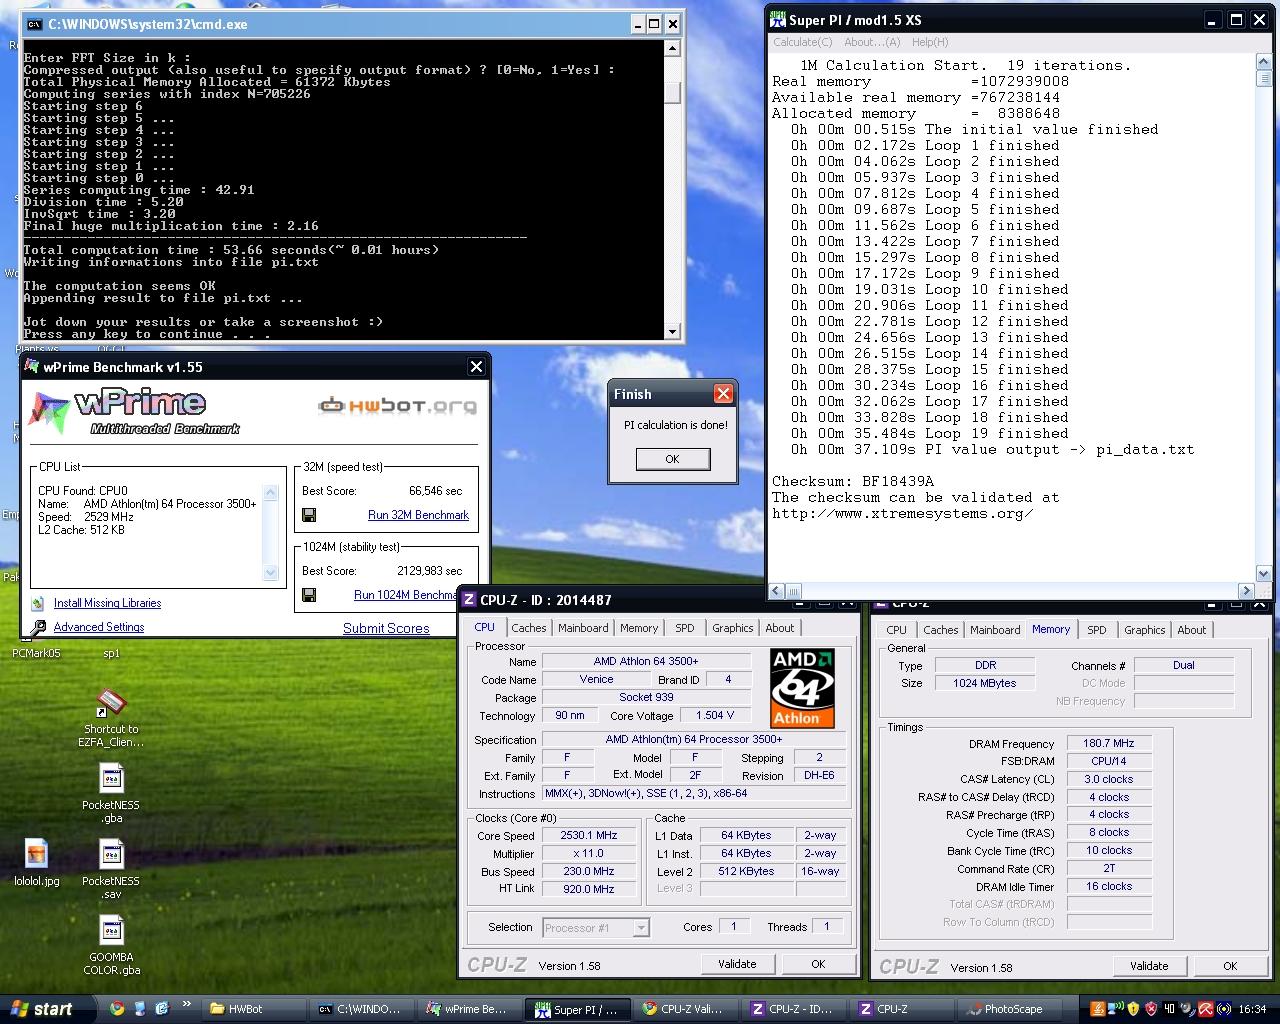The width and height of the screenshot is (1280, 1024).
Task: Open SPD tab in the Memory CPU-Z window
Action: 1097,630
